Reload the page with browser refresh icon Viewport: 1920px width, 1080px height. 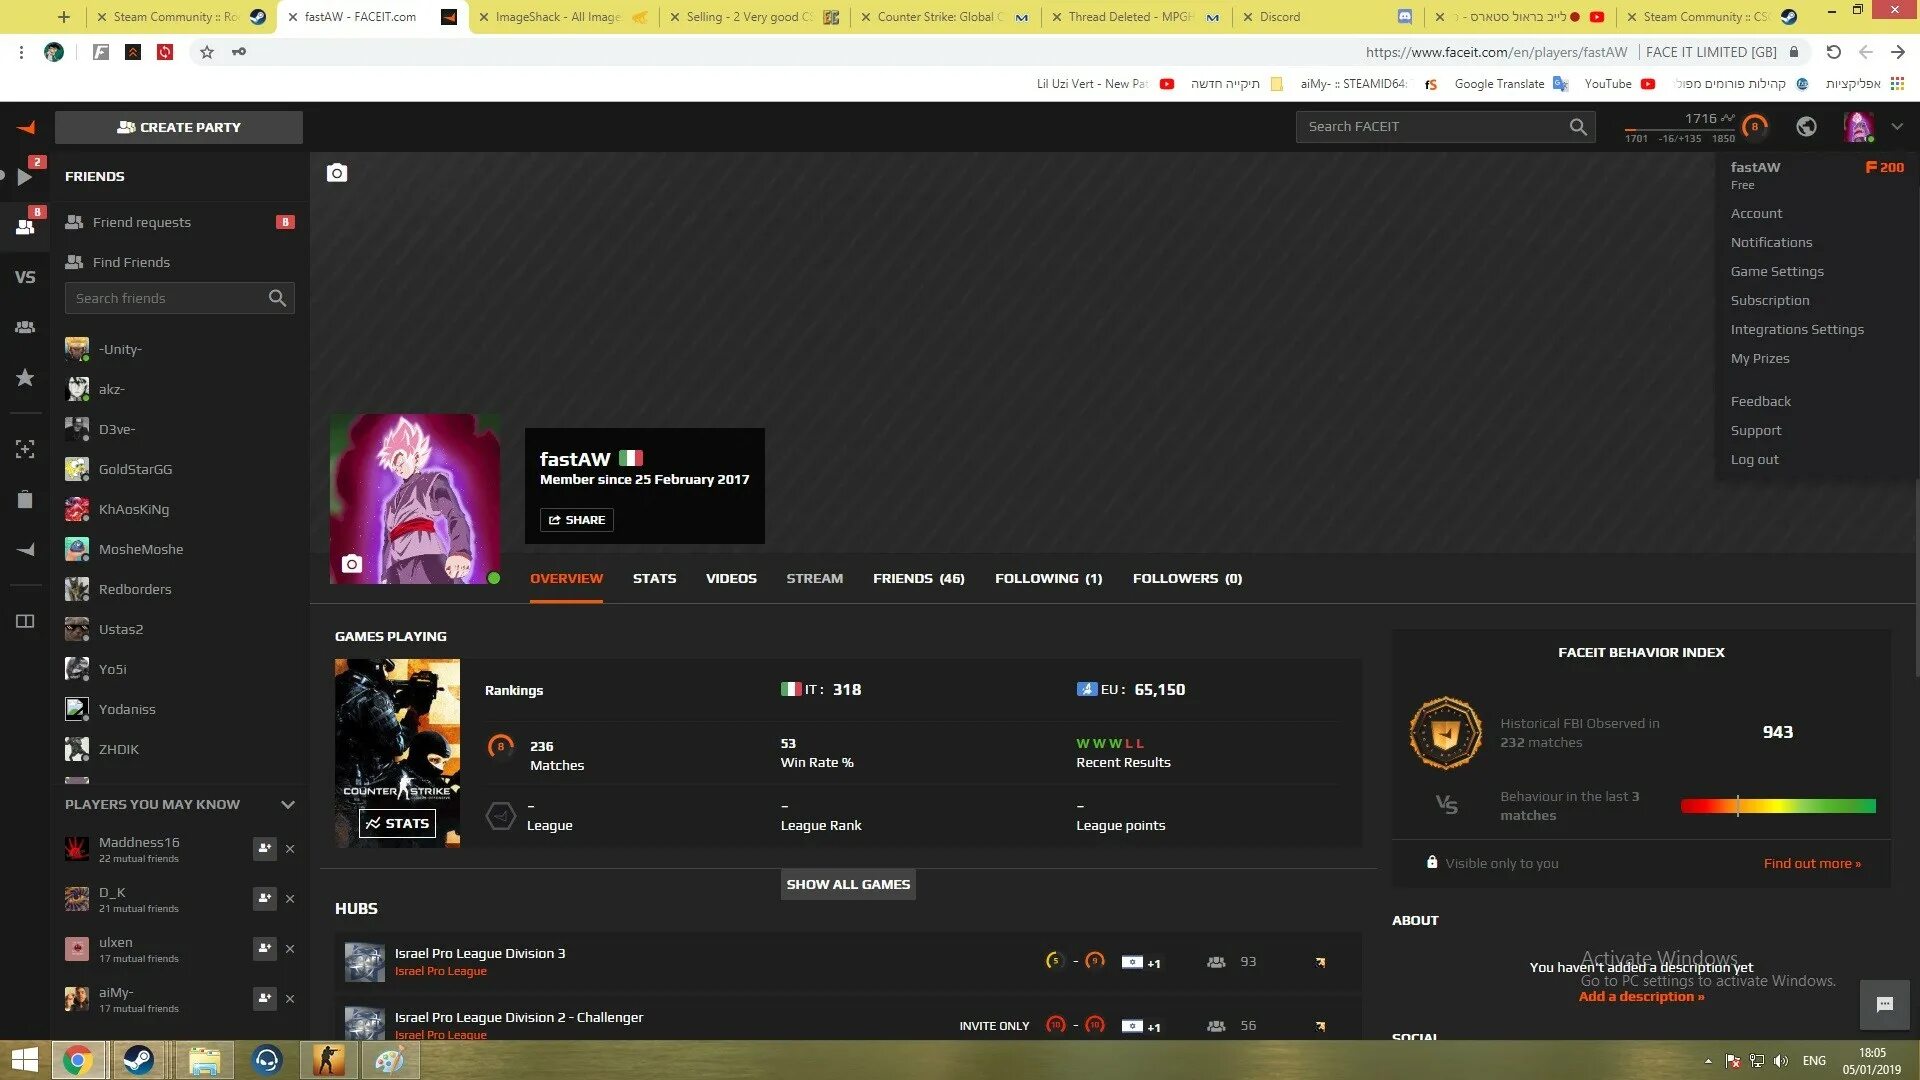coord(1833,52)
